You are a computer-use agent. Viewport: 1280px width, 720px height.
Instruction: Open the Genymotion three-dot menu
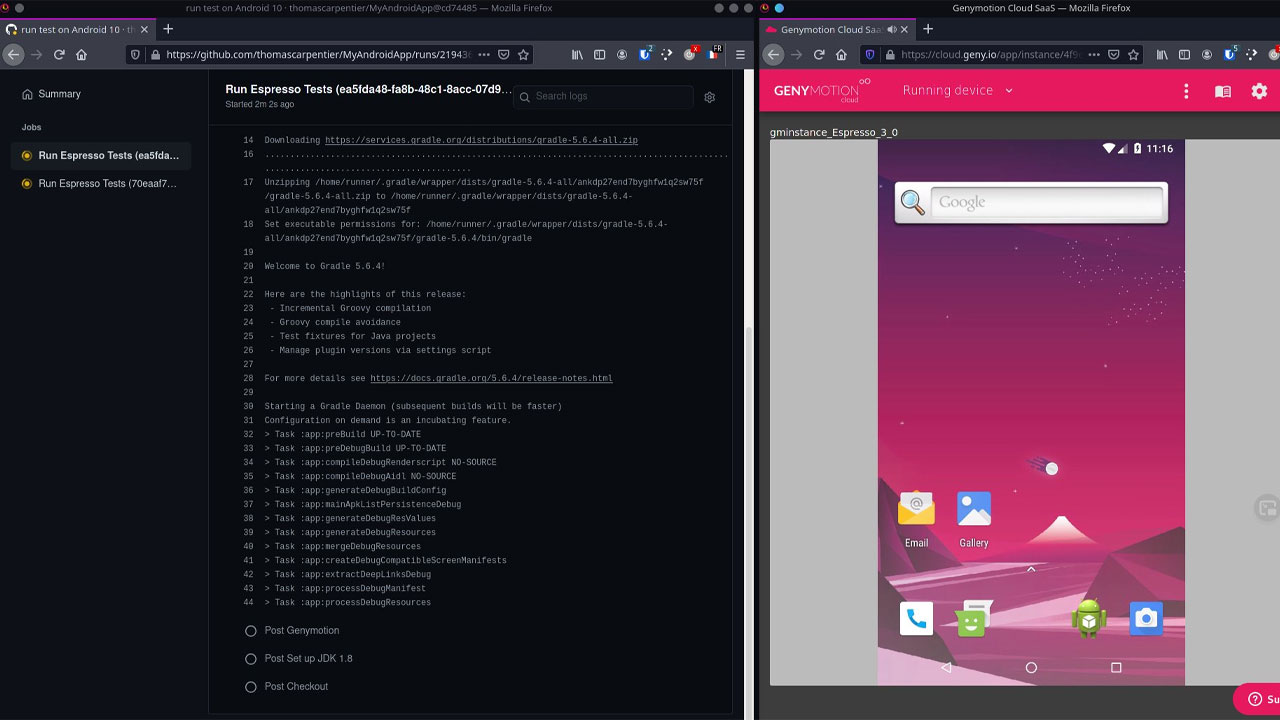coord(1186,90)
